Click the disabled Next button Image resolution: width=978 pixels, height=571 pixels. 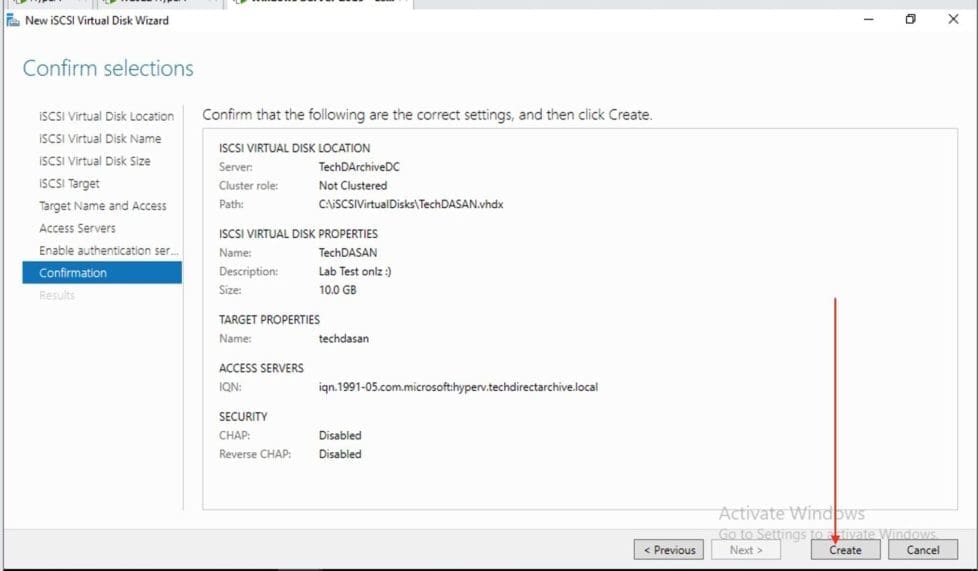click(746, 550)
